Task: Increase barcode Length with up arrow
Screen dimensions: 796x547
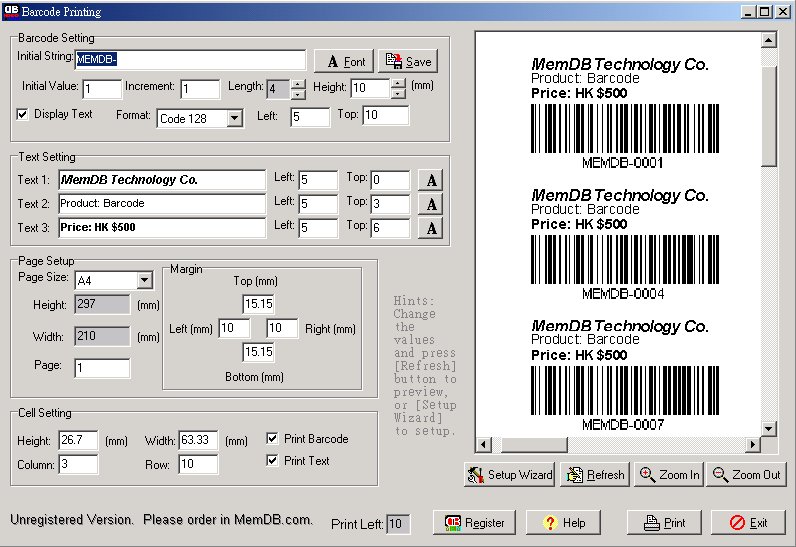Action: (298, 84)
